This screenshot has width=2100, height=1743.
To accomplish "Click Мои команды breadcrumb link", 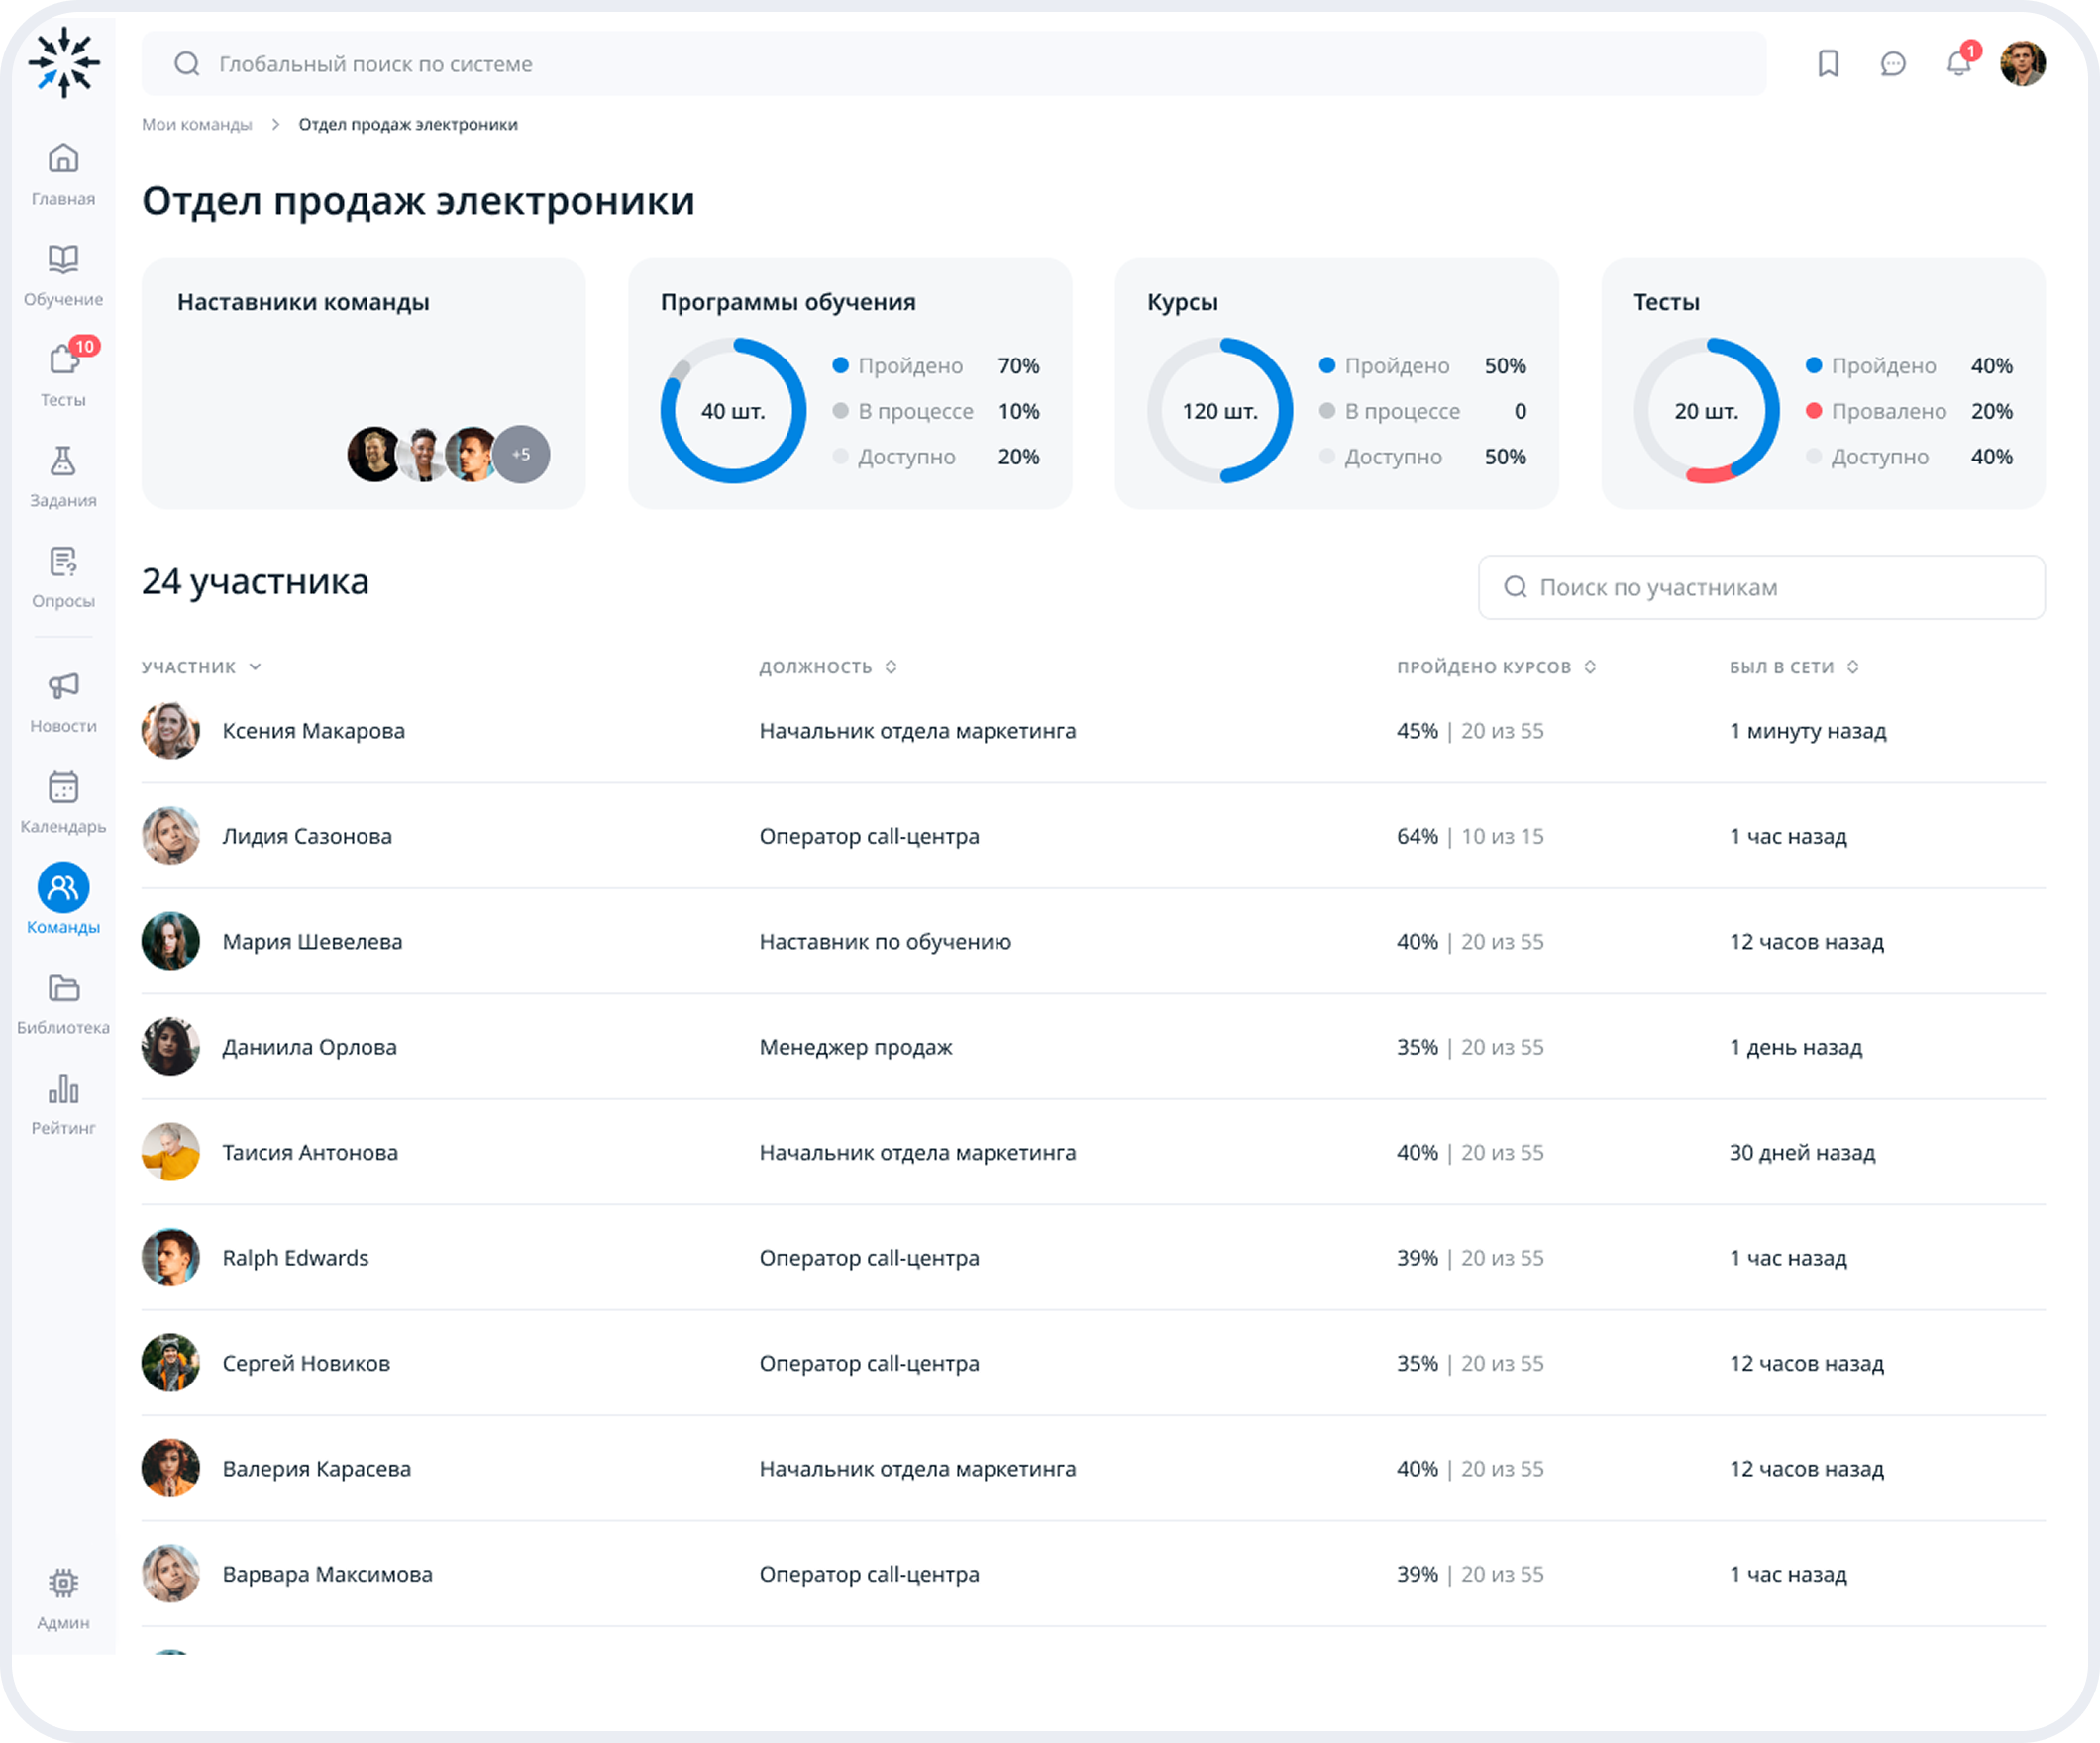I will (196, 124).
